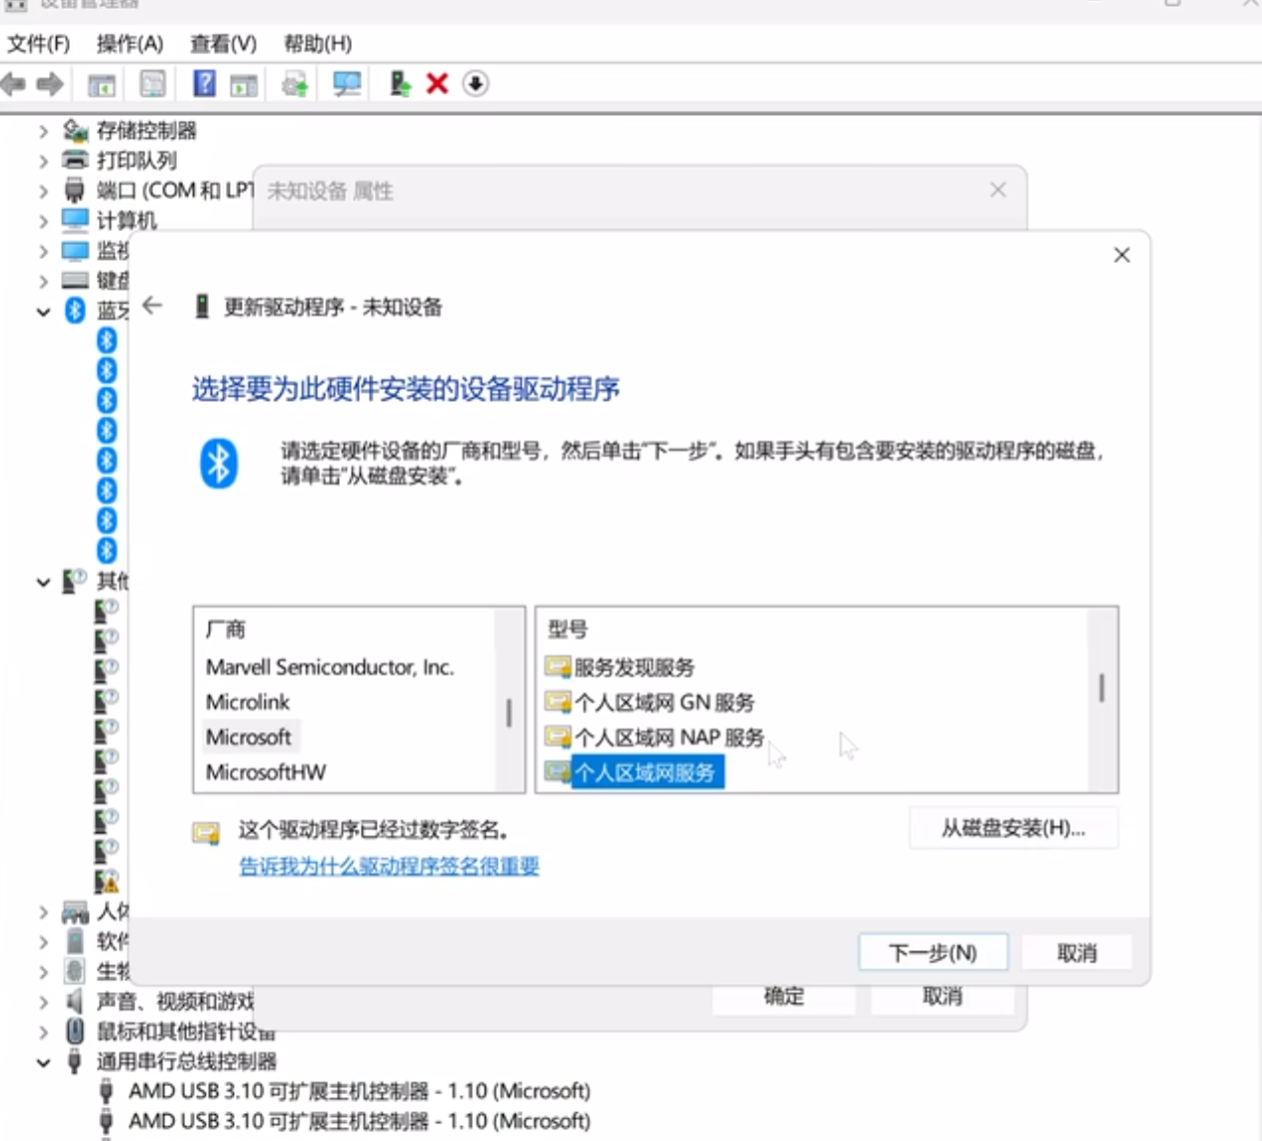Image resolution: width=1262 pixels, height=1141 pixels.
Task: Click 确定 in the unknown device properties window
Action: [784, 997]
